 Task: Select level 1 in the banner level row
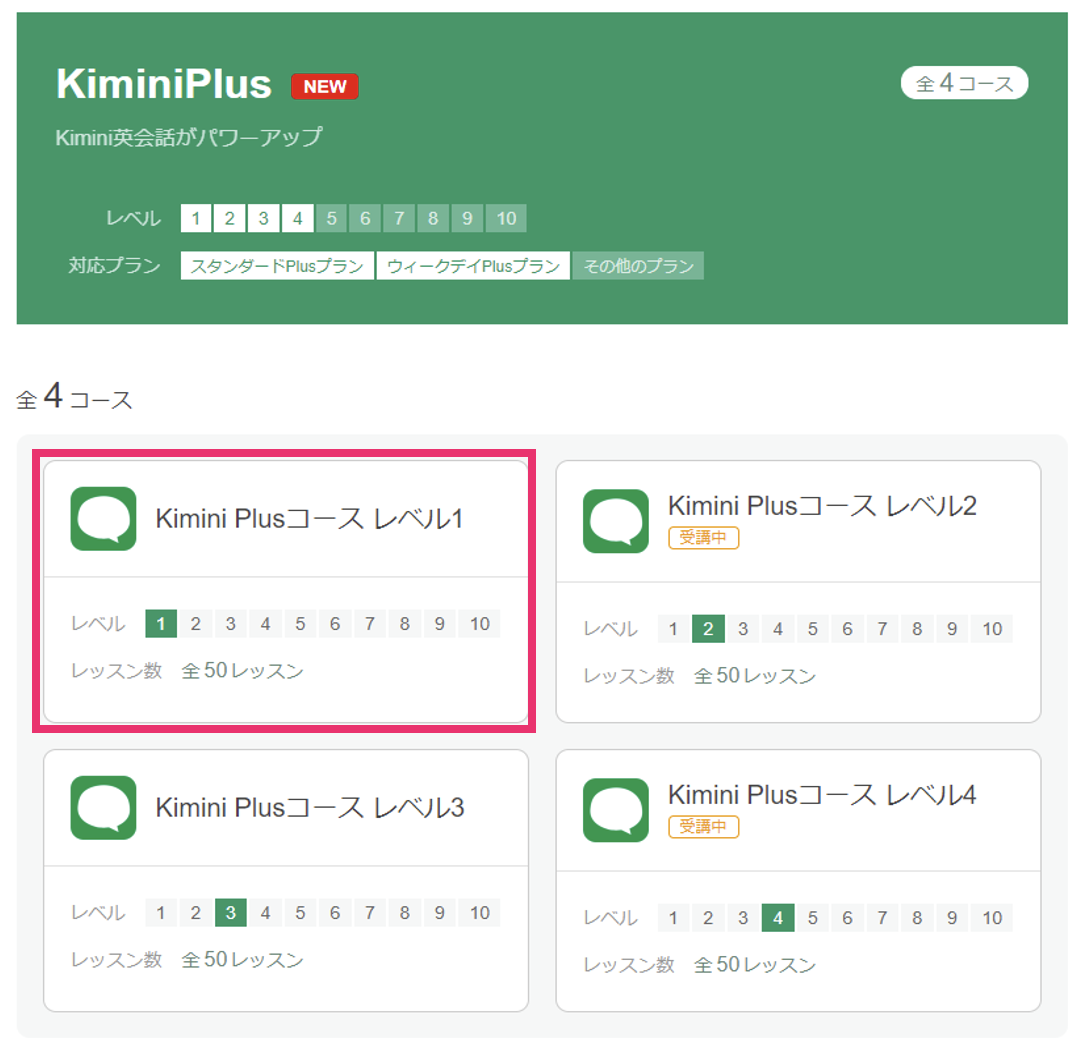(196, 218)
